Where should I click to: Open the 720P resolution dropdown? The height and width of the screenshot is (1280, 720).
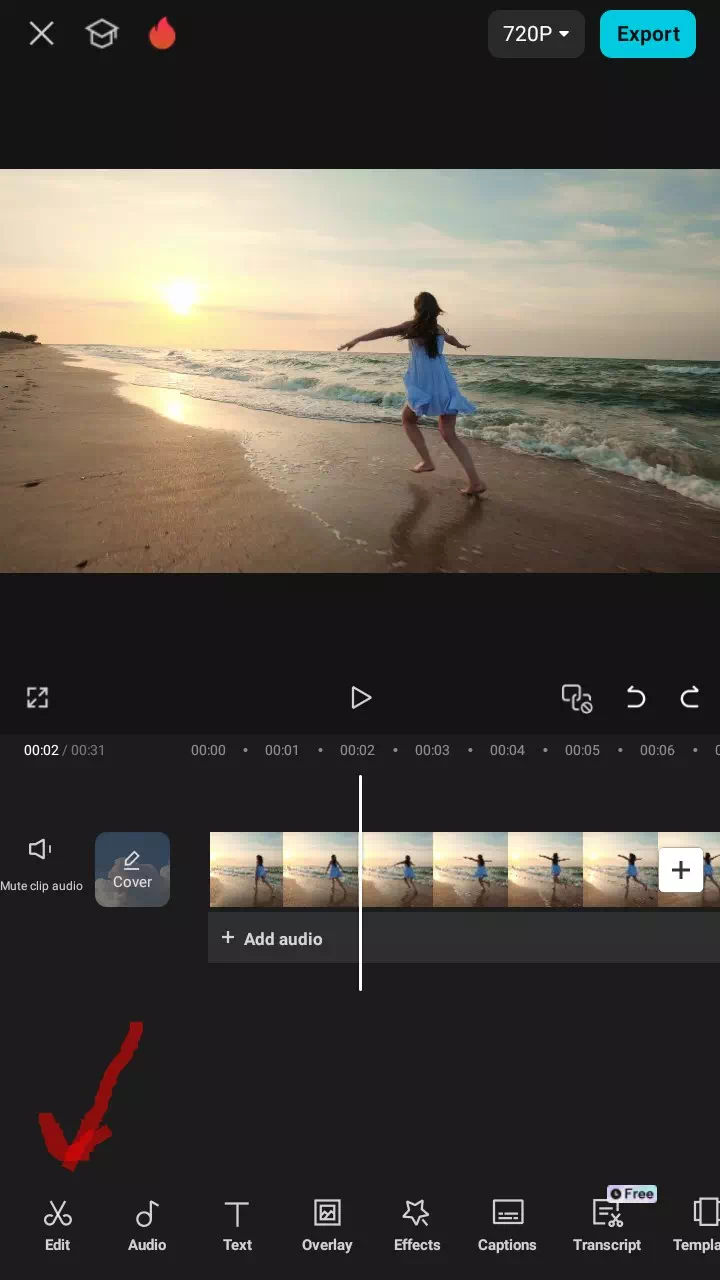click(x=536, y=34)
